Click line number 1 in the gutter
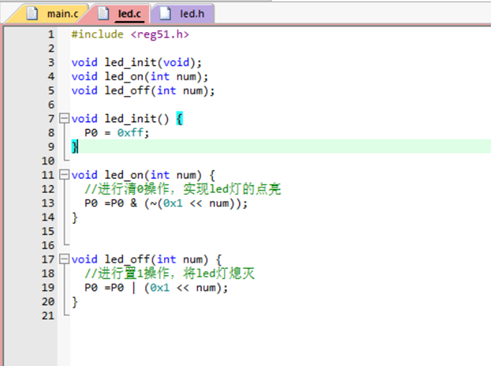Viewport: 491px width, 366px height. [51, 34]
